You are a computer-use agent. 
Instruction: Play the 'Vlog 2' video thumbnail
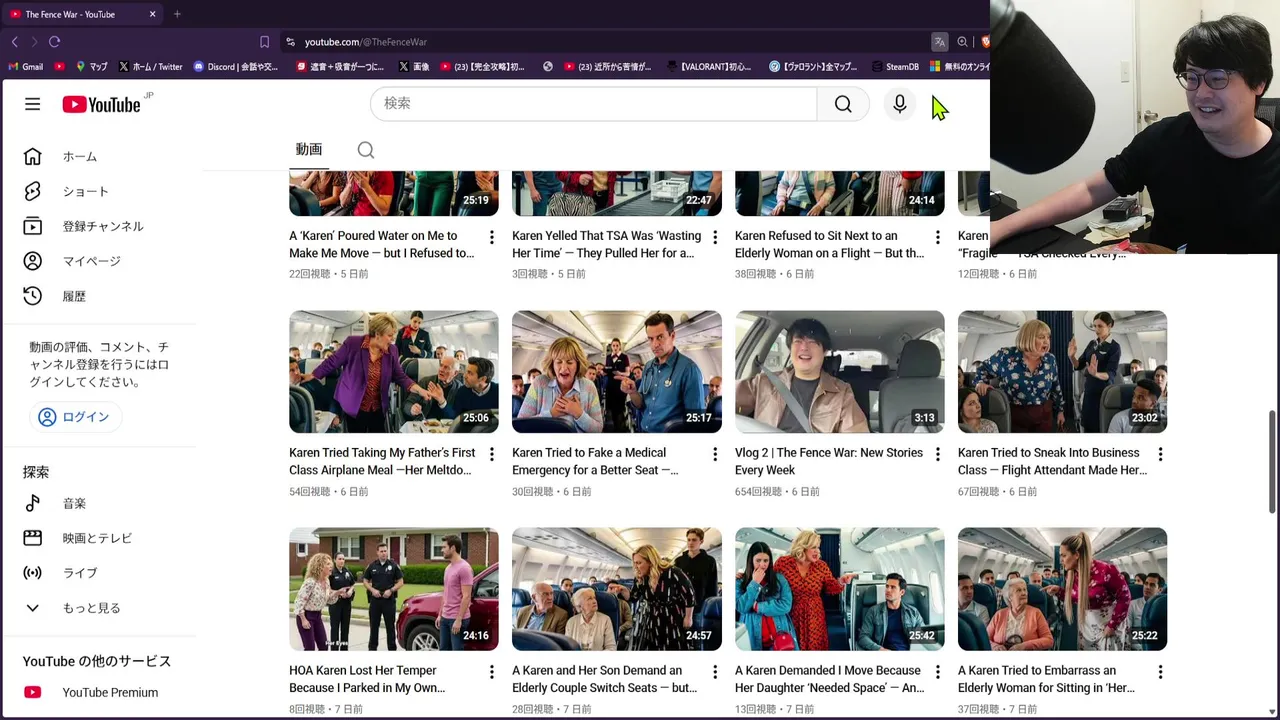pyautogui.click(x=840, y=372)
